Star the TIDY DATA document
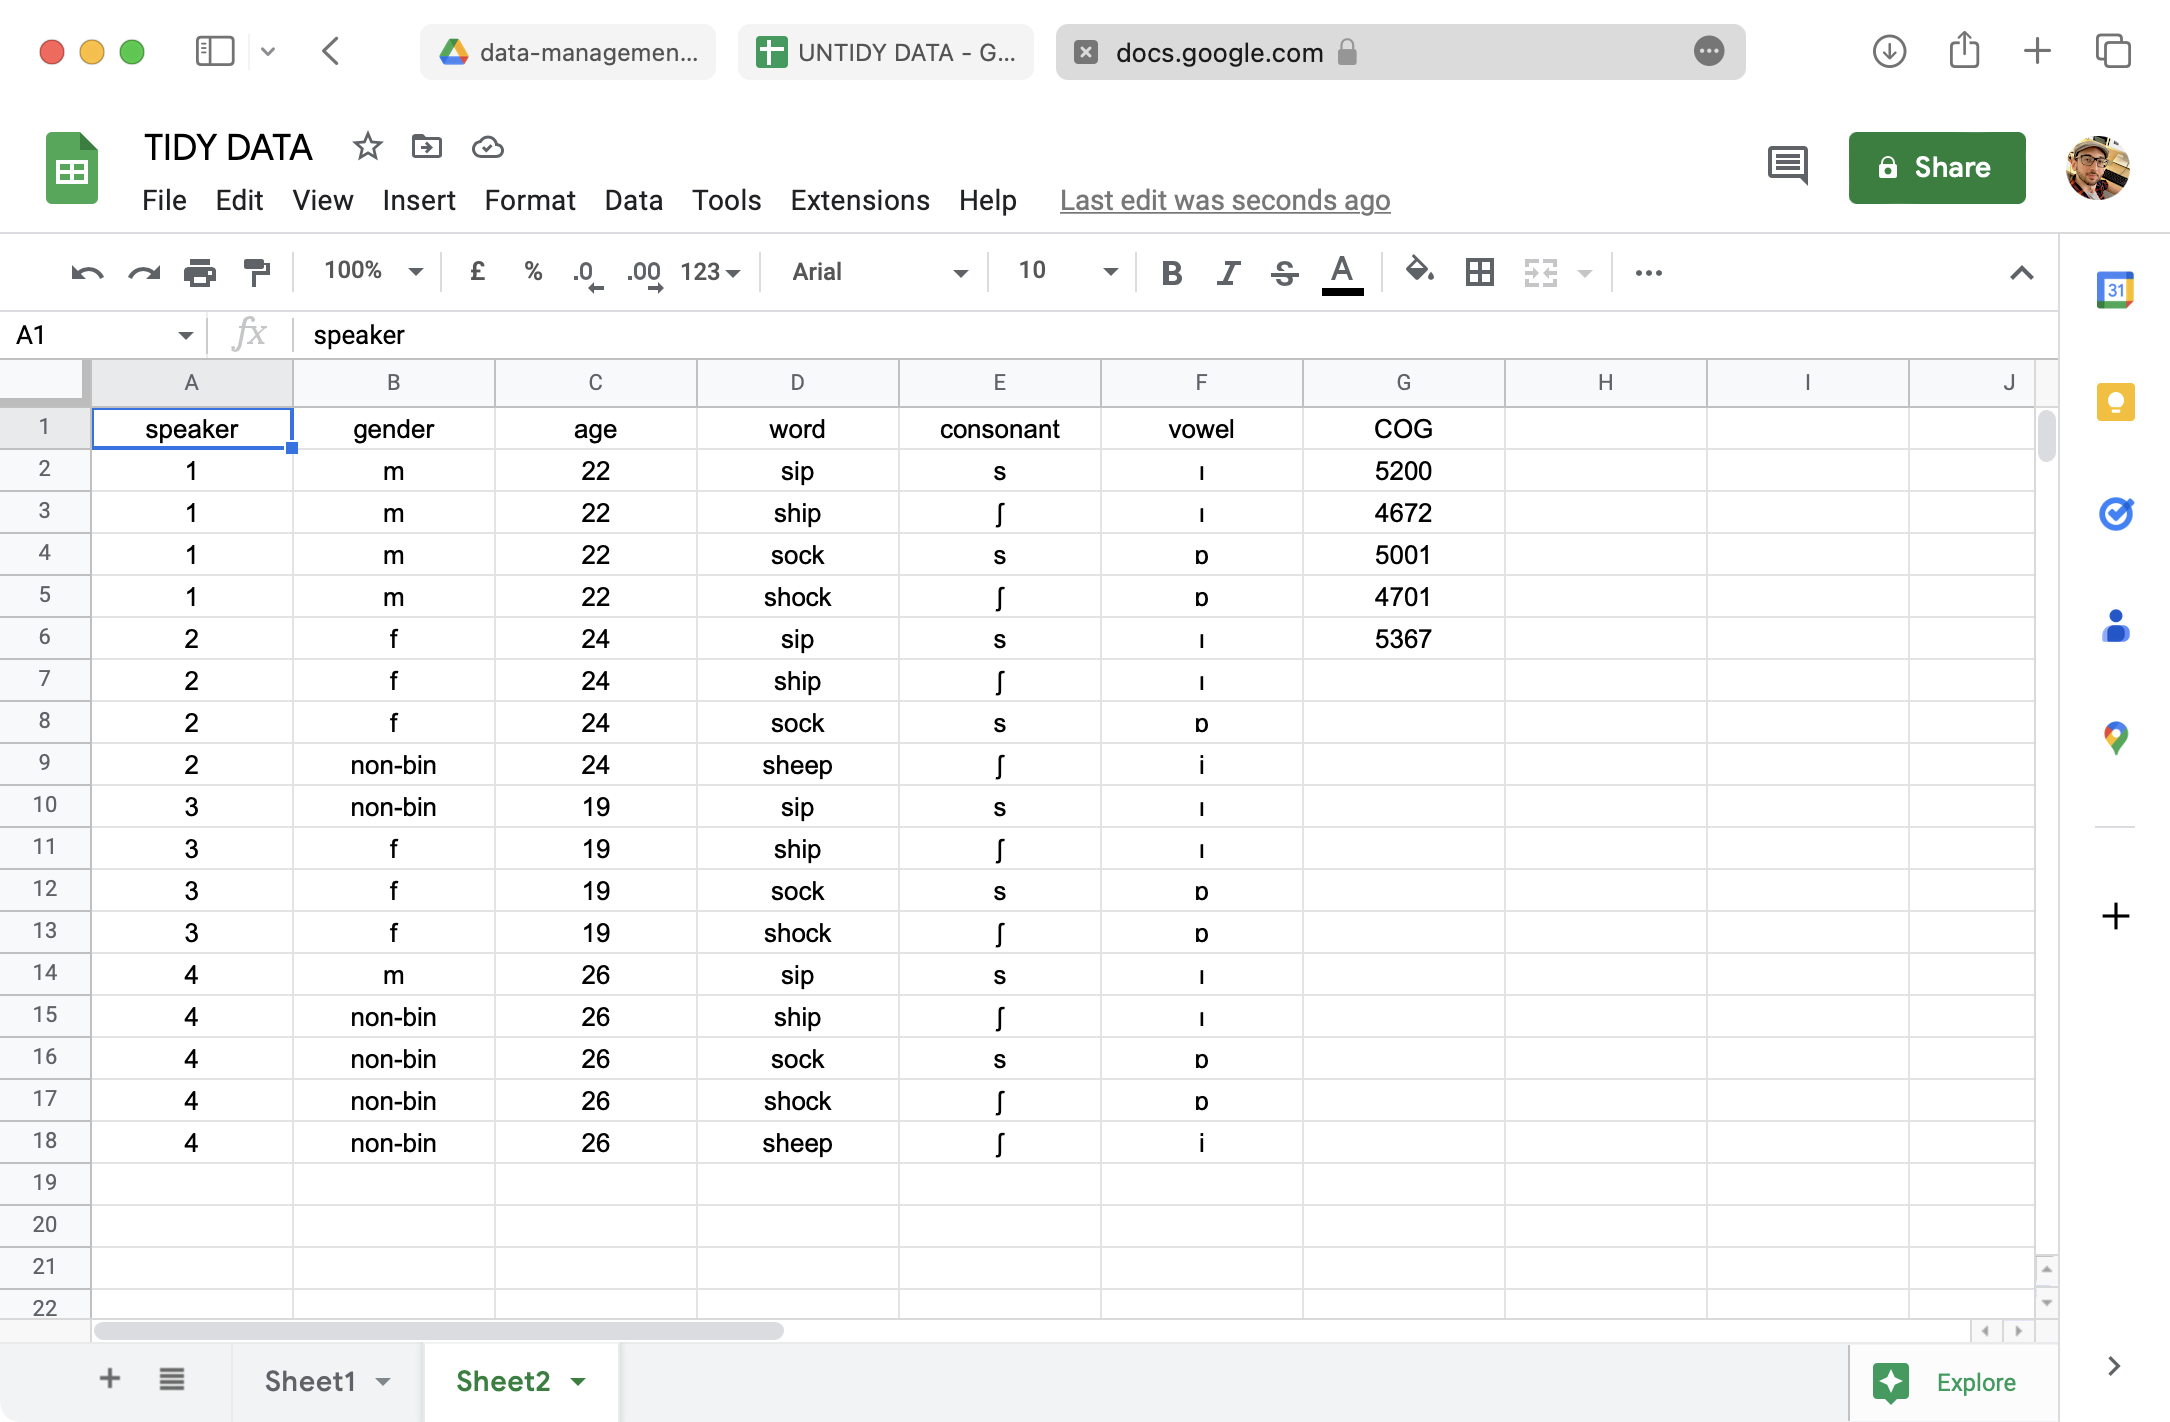The height and width of the screenshot is (1422, 2170). pyautogui.click(x=367, y=147)
